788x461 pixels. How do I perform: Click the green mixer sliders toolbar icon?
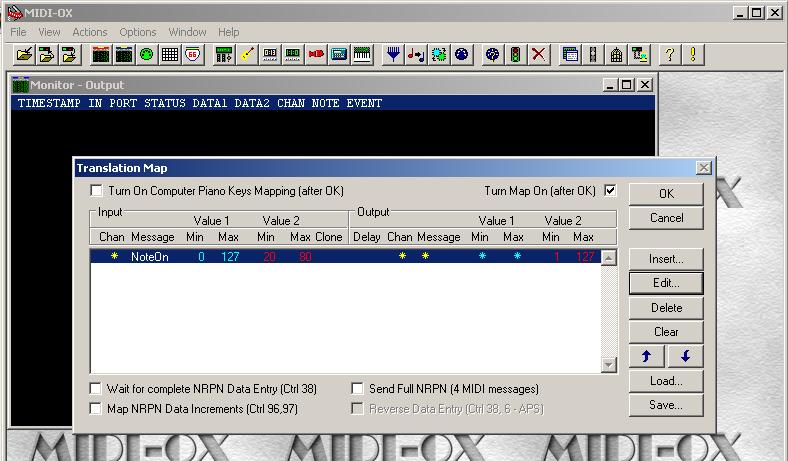tap(224, 54)
